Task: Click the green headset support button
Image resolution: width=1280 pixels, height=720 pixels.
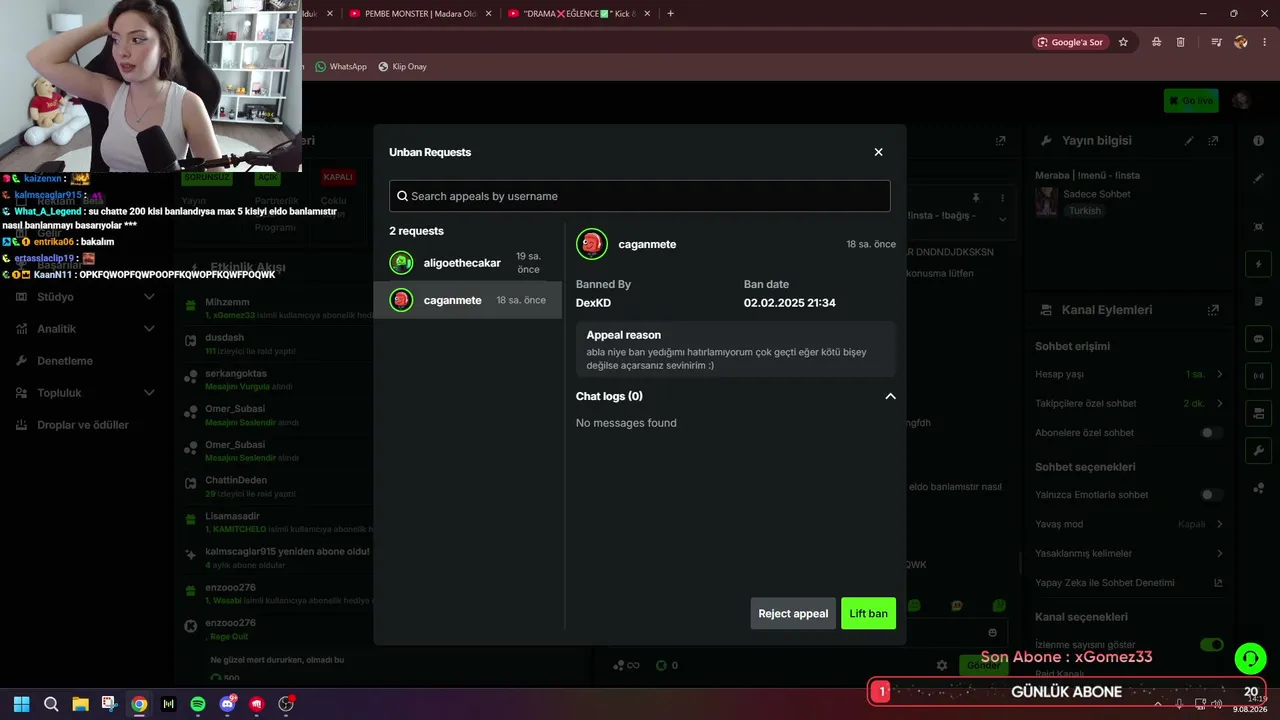Action: pos(1250,658)
